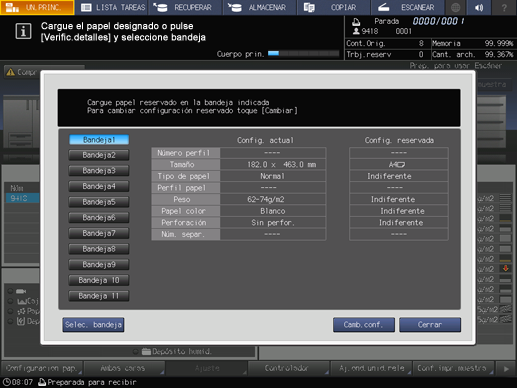Open the ALMACENAR tab

pyautogui.click(x=259, y=7)
